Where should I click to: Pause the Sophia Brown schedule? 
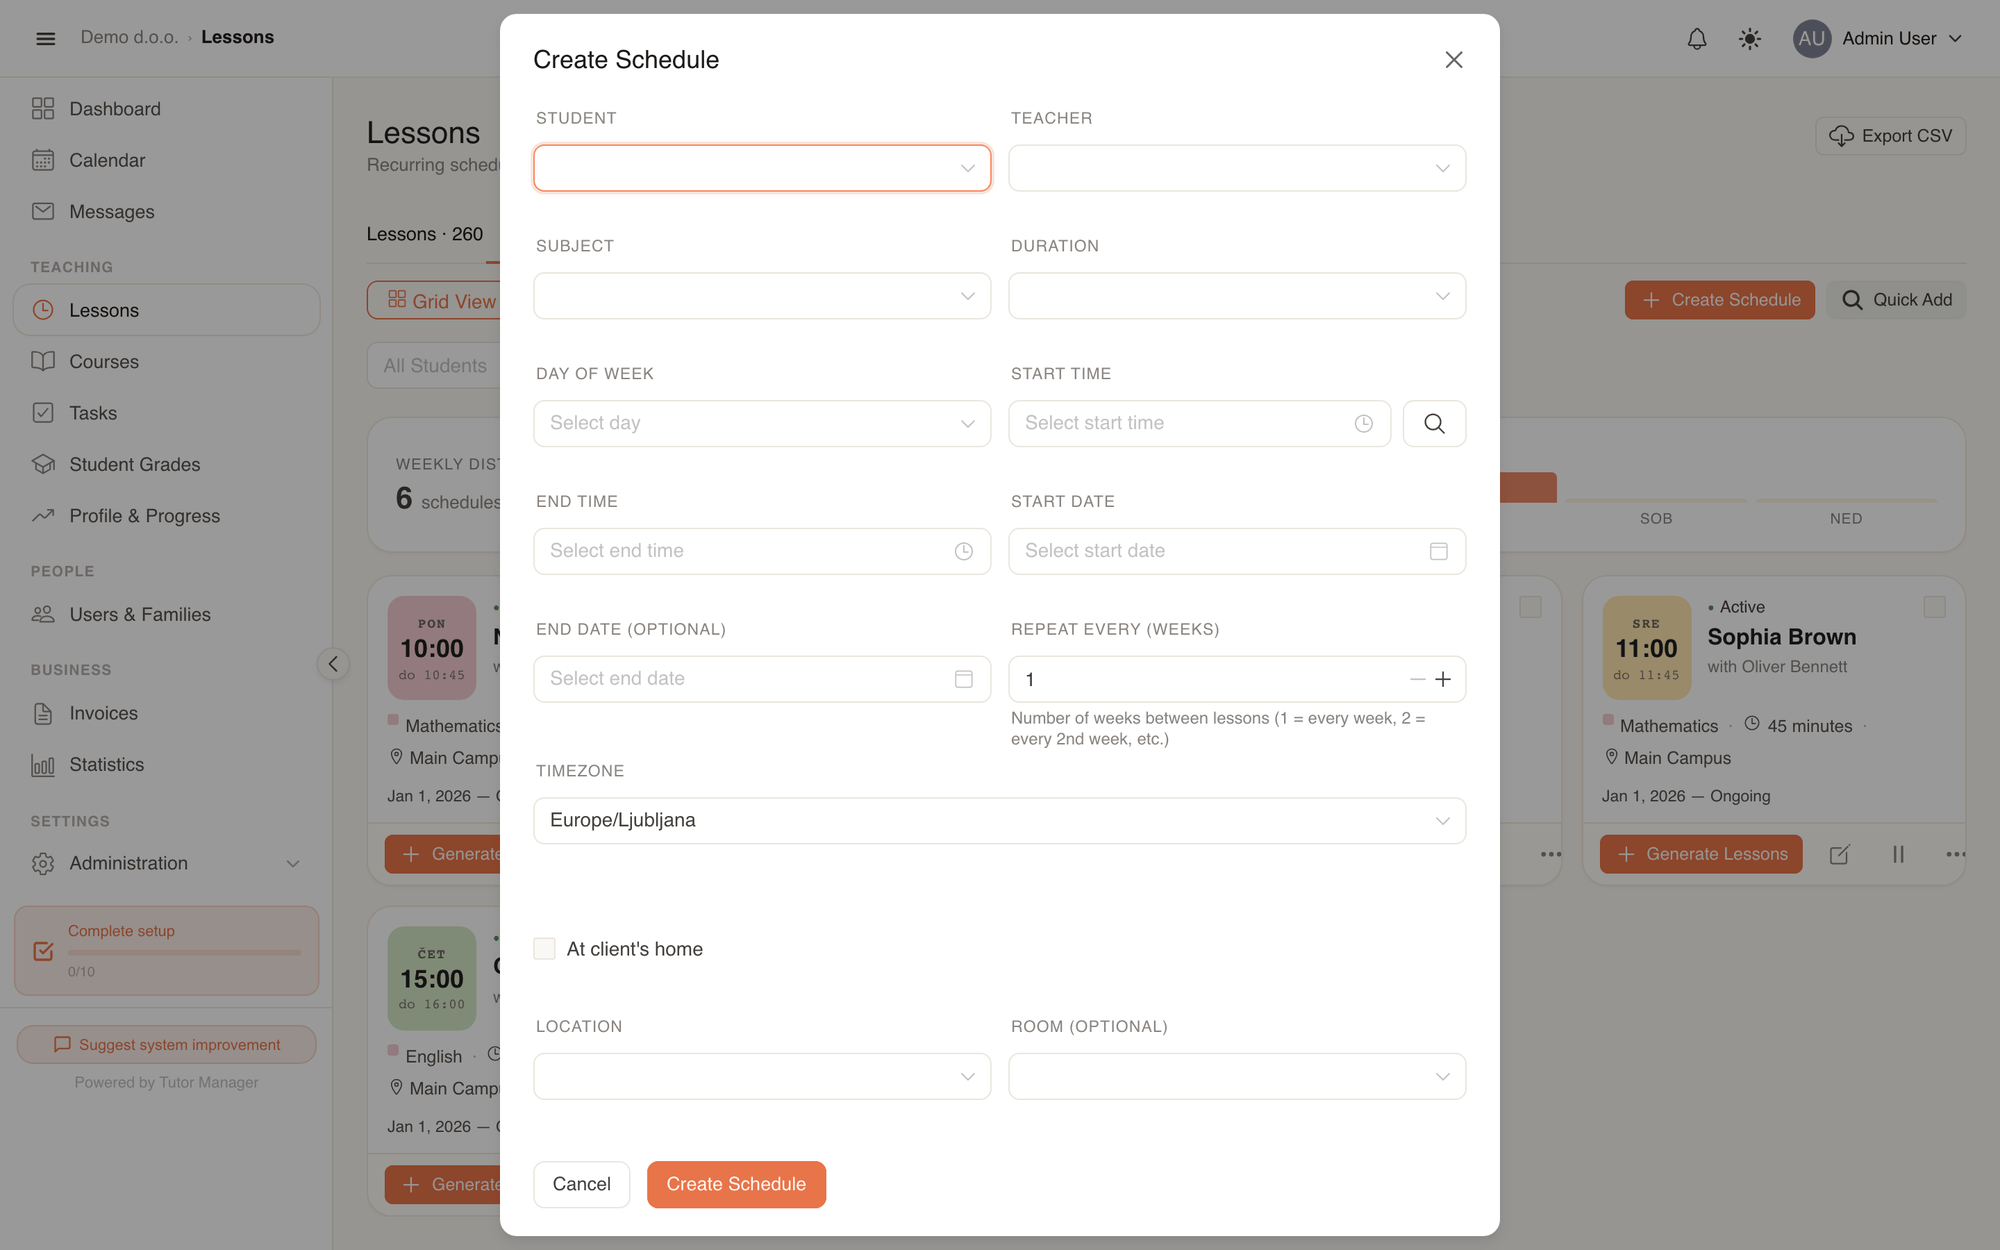click(1898, 854)
